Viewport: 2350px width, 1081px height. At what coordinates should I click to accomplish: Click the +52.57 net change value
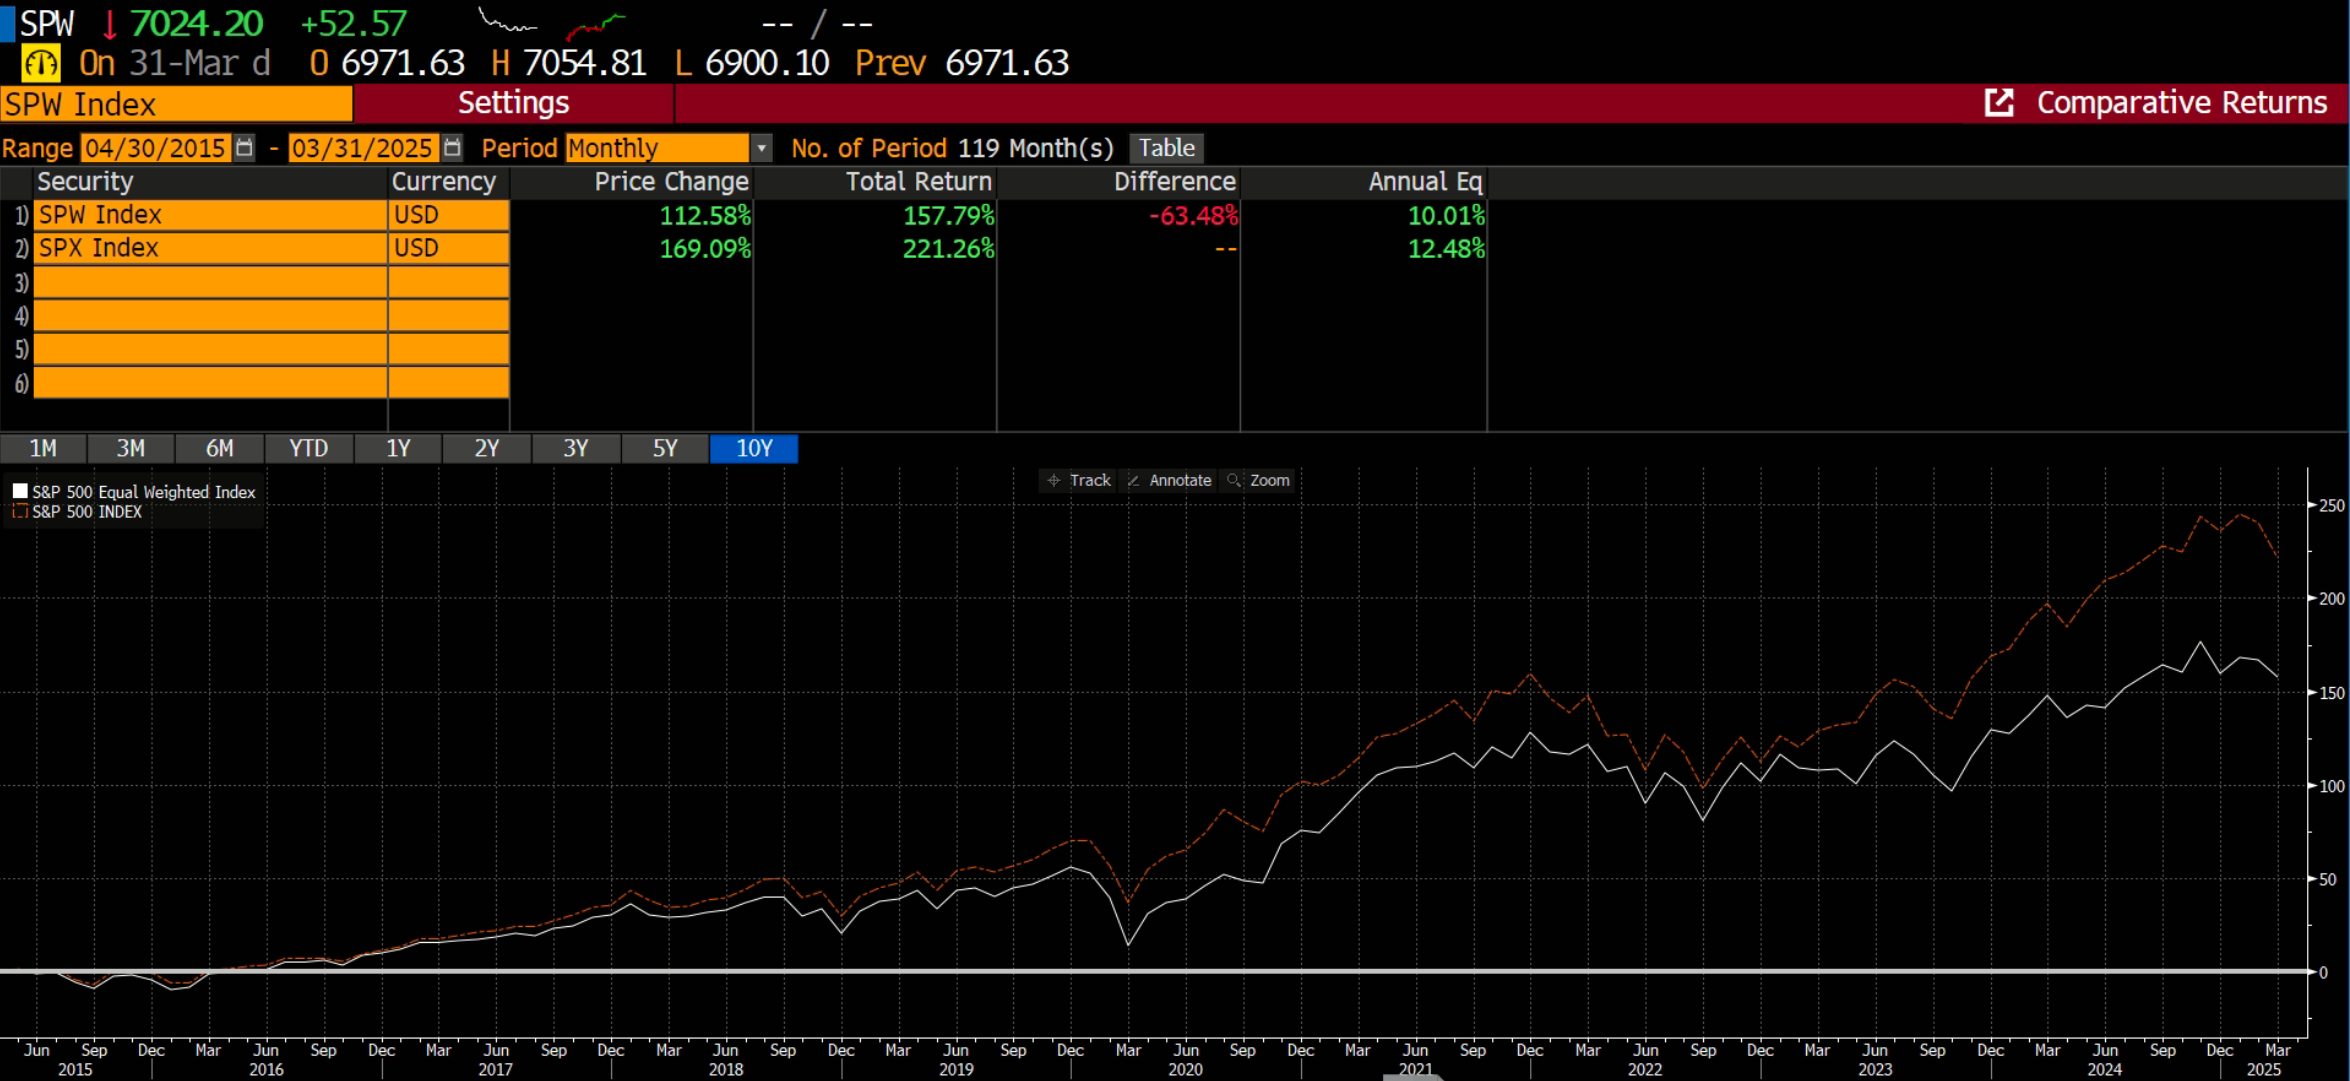354,23
